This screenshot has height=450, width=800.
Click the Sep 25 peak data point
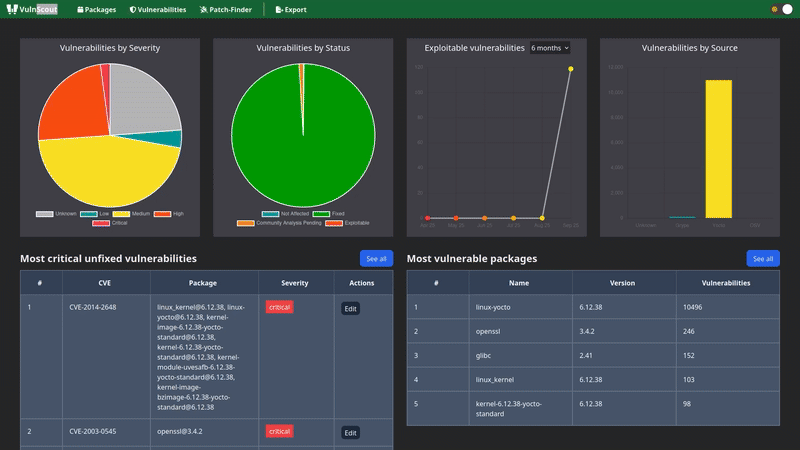tap(570, 69)
